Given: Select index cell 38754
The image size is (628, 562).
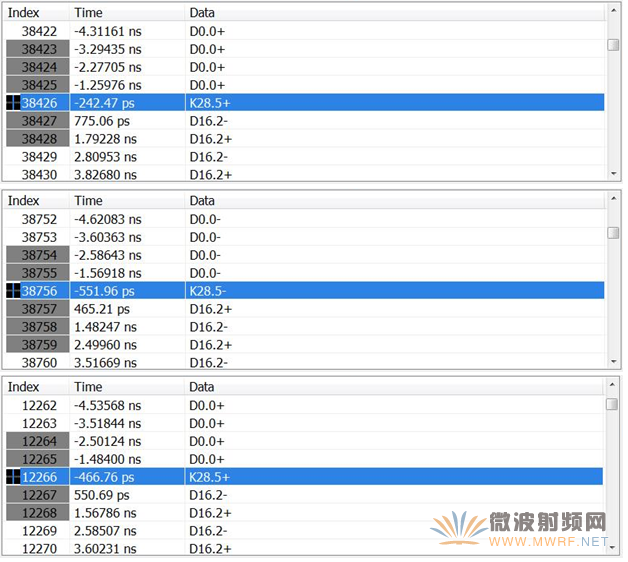Looking at the screenshot, I should click(38, 255).
